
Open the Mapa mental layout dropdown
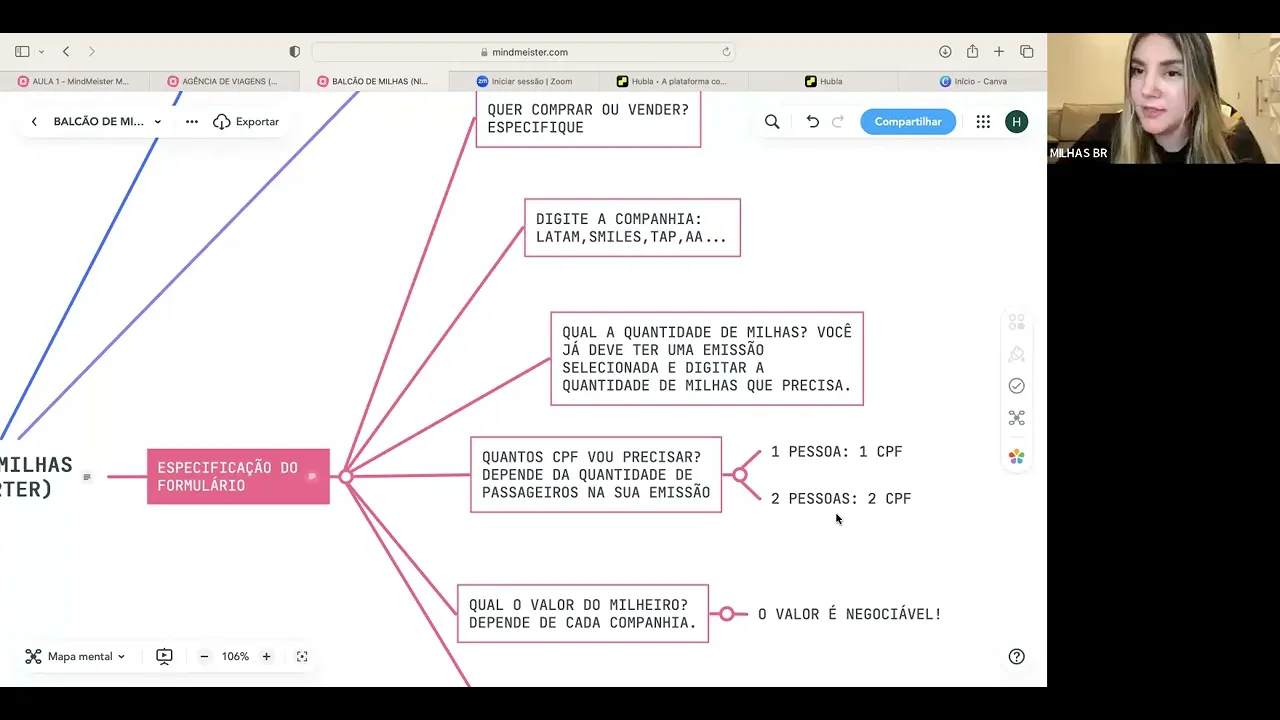76,657
